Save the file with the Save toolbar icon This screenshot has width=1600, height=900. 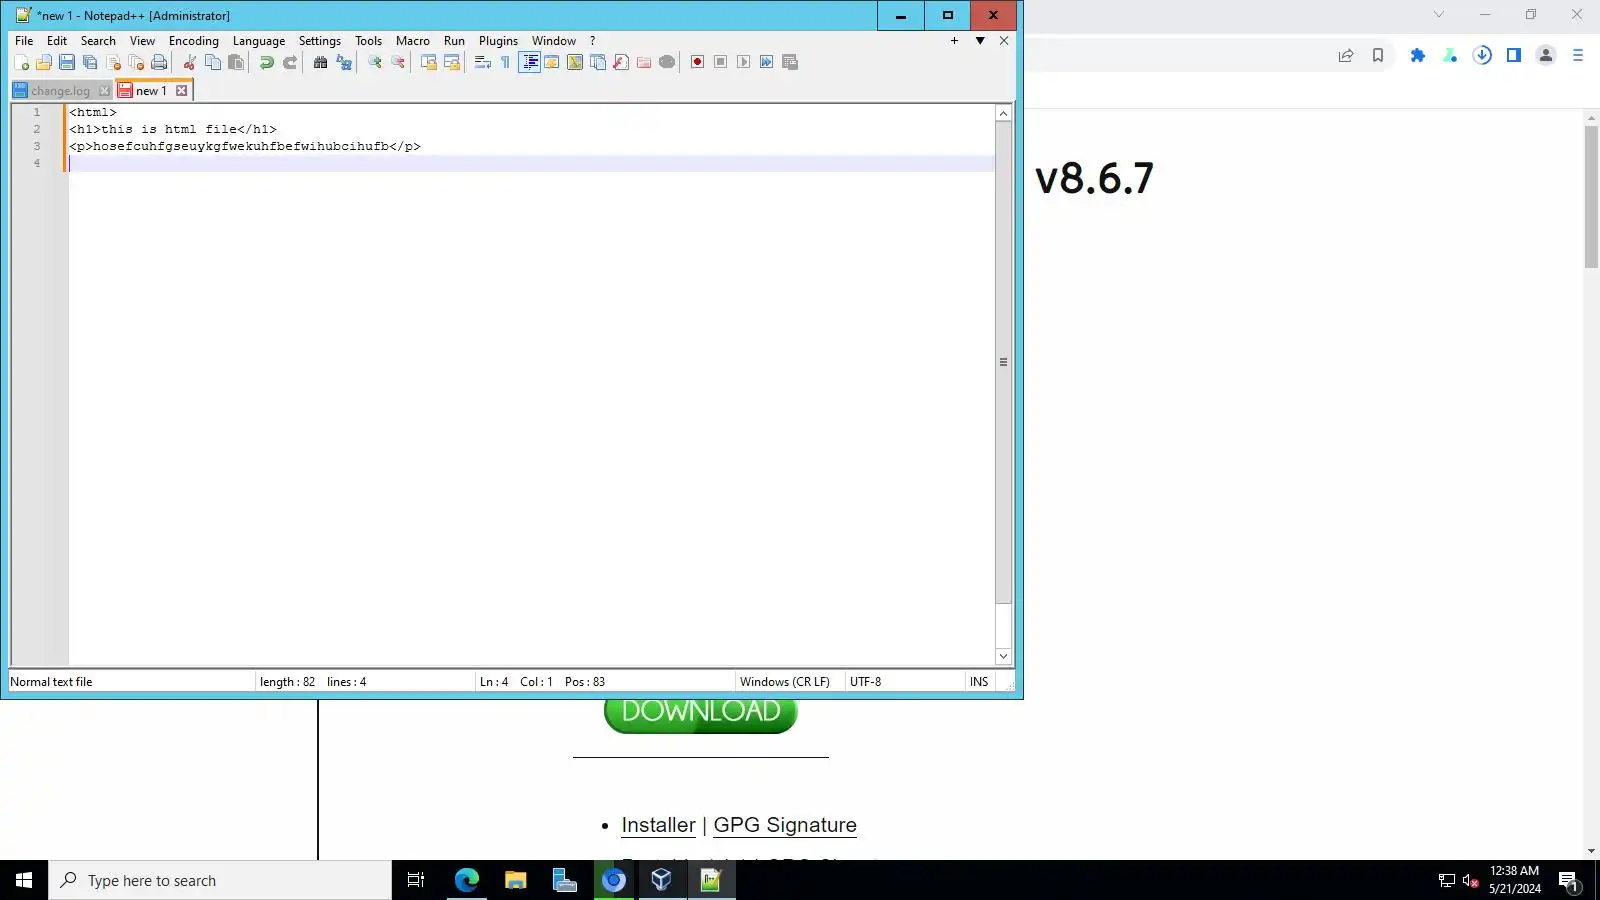[67, 62]
